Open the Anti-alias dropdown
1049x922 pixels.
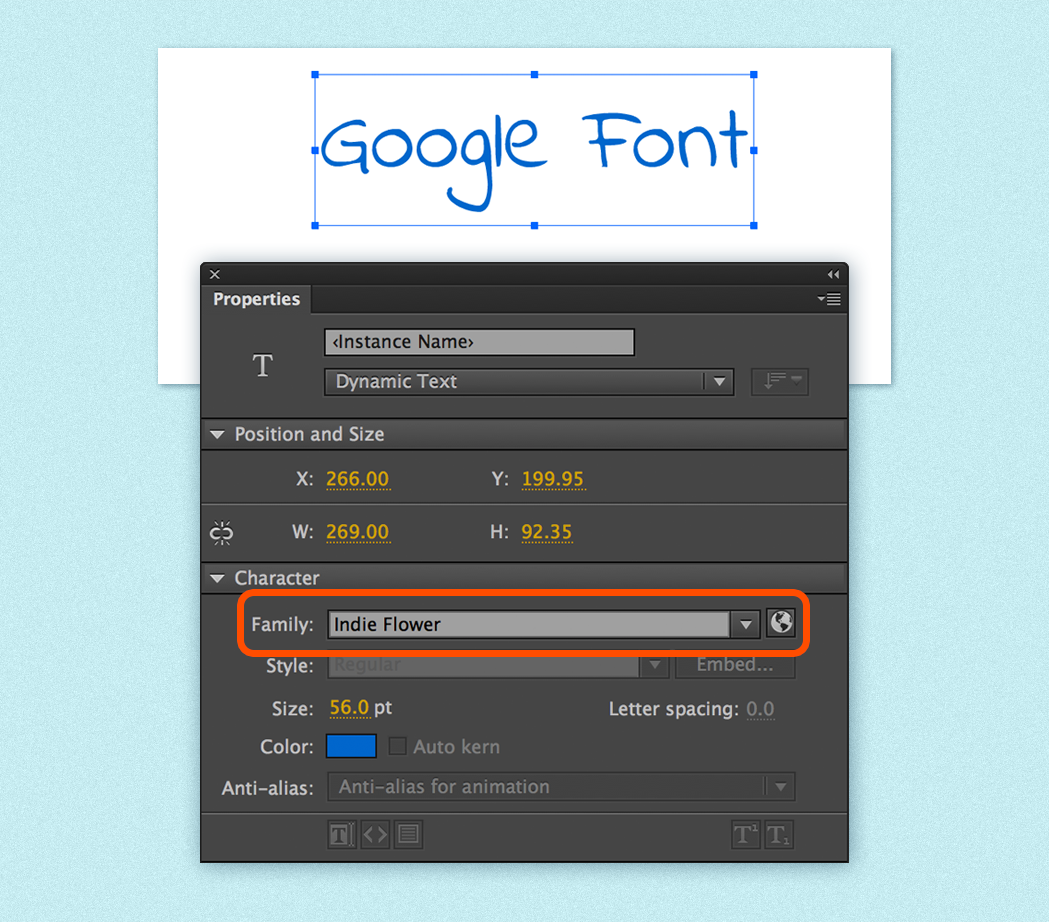tap(780, 787)
